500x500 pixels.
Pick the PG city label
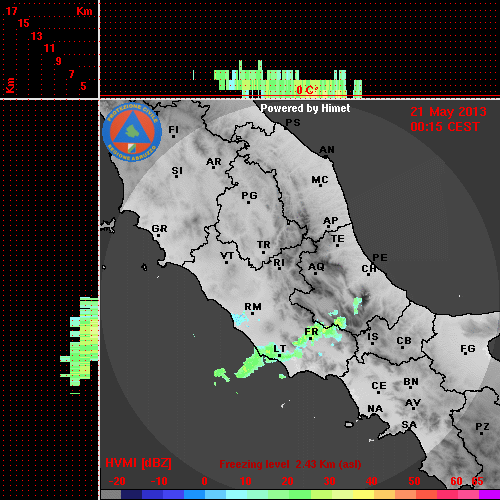[x=249, y=195]
